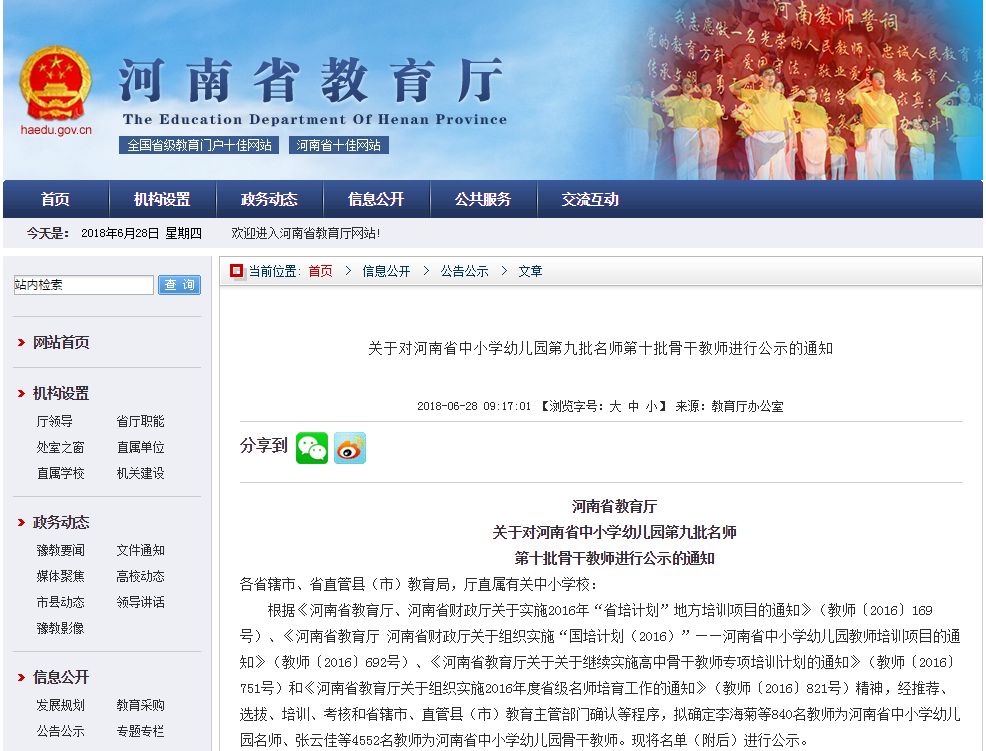Click the 河南省十佳网站 badge

click(335, 143)
